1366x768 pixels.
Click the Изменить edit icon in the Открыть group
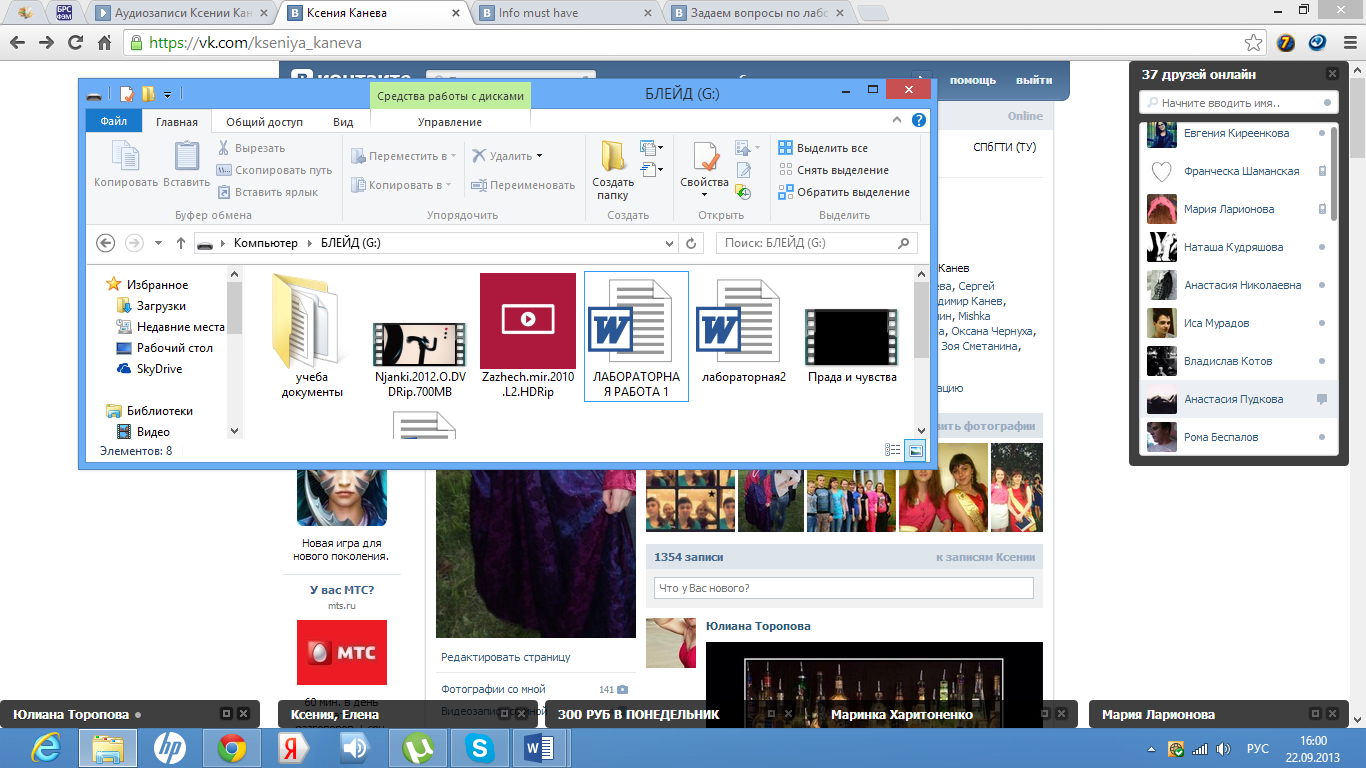[x=743, y=170]
